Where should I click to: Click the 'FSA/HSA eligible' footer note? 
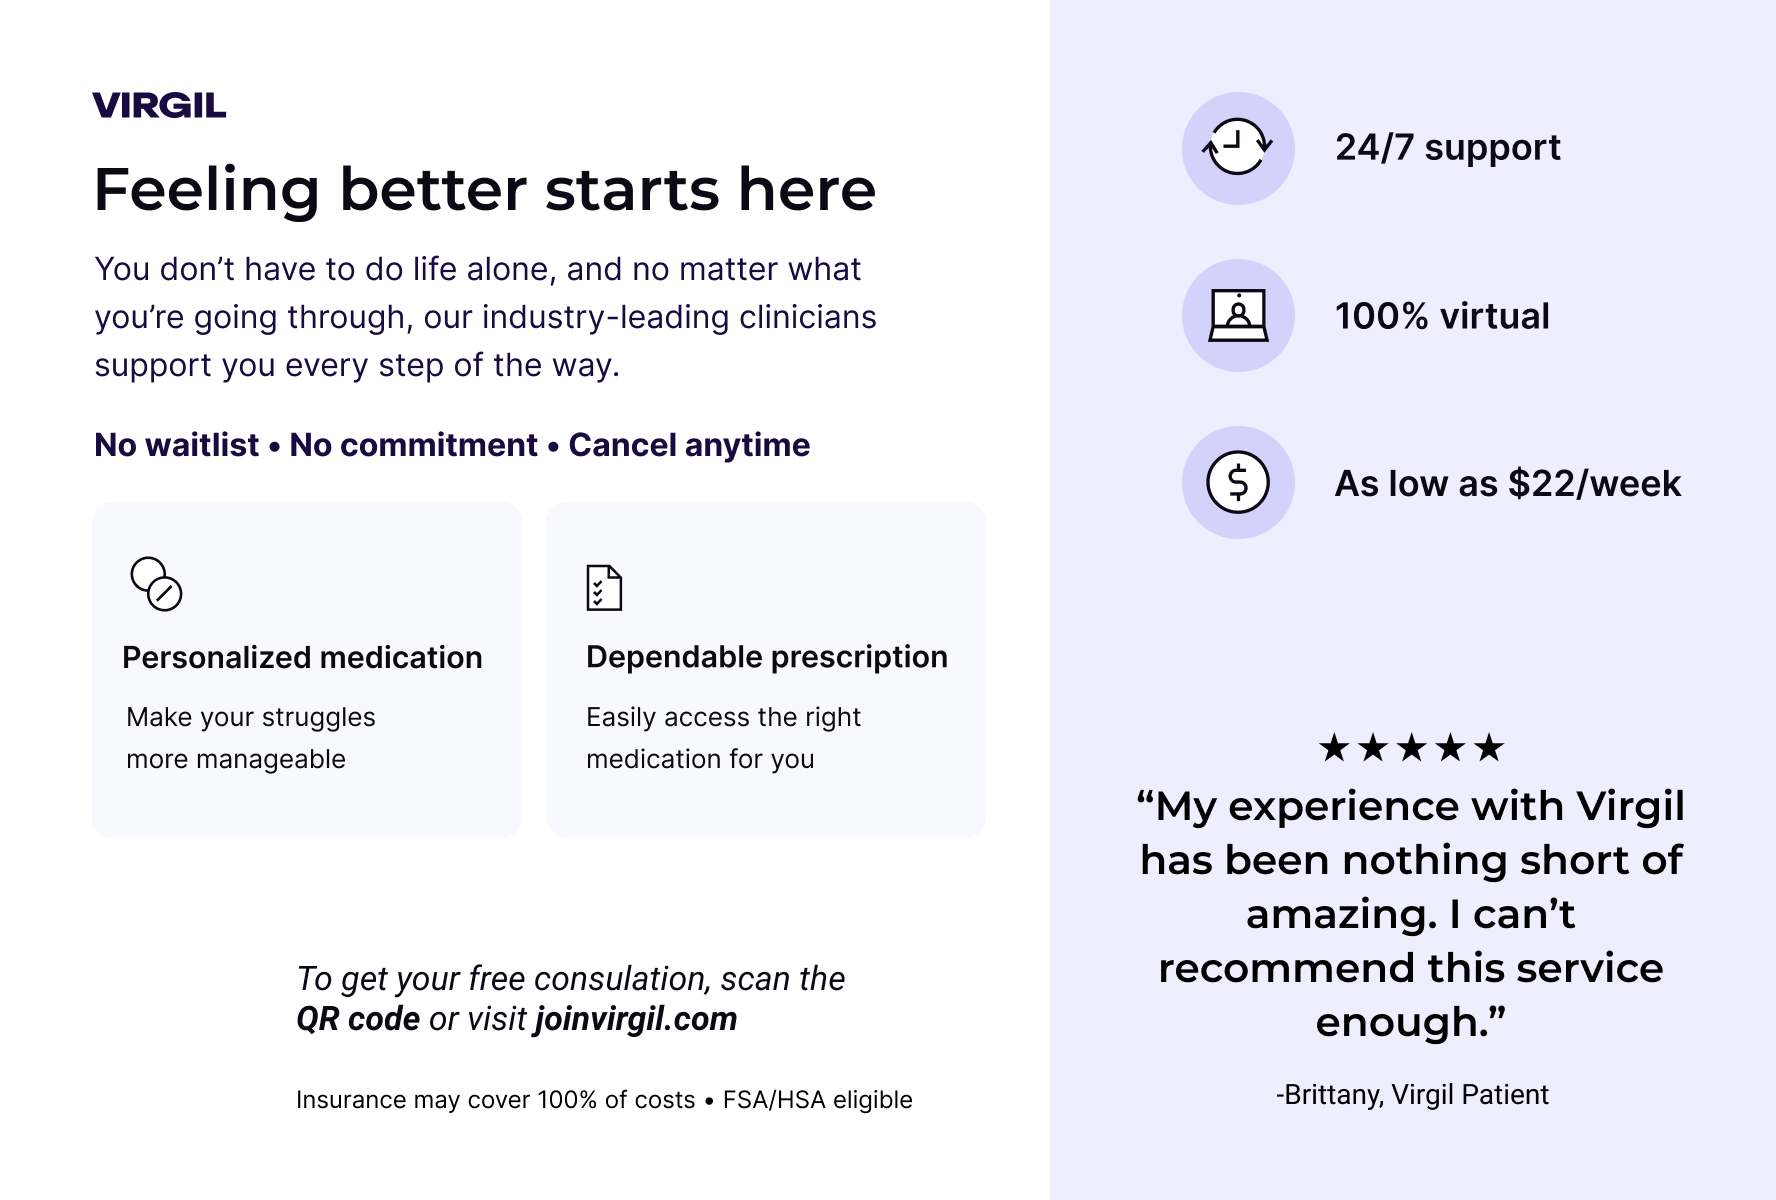point(818,1100)
